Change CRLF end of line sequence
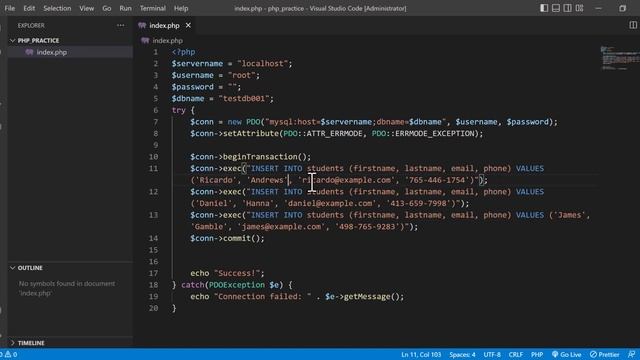640x360 pixels. point(516,354)
